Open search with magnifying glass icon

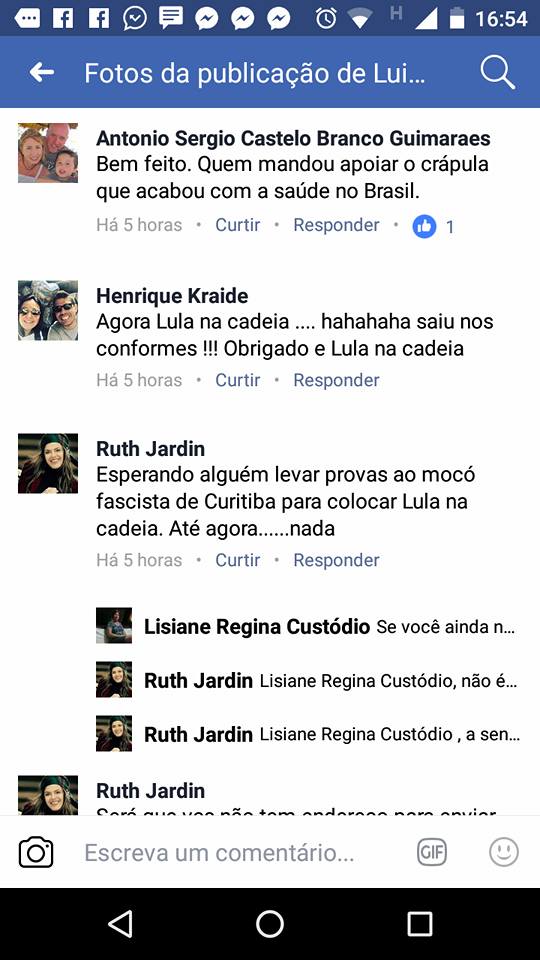[497, 73]
